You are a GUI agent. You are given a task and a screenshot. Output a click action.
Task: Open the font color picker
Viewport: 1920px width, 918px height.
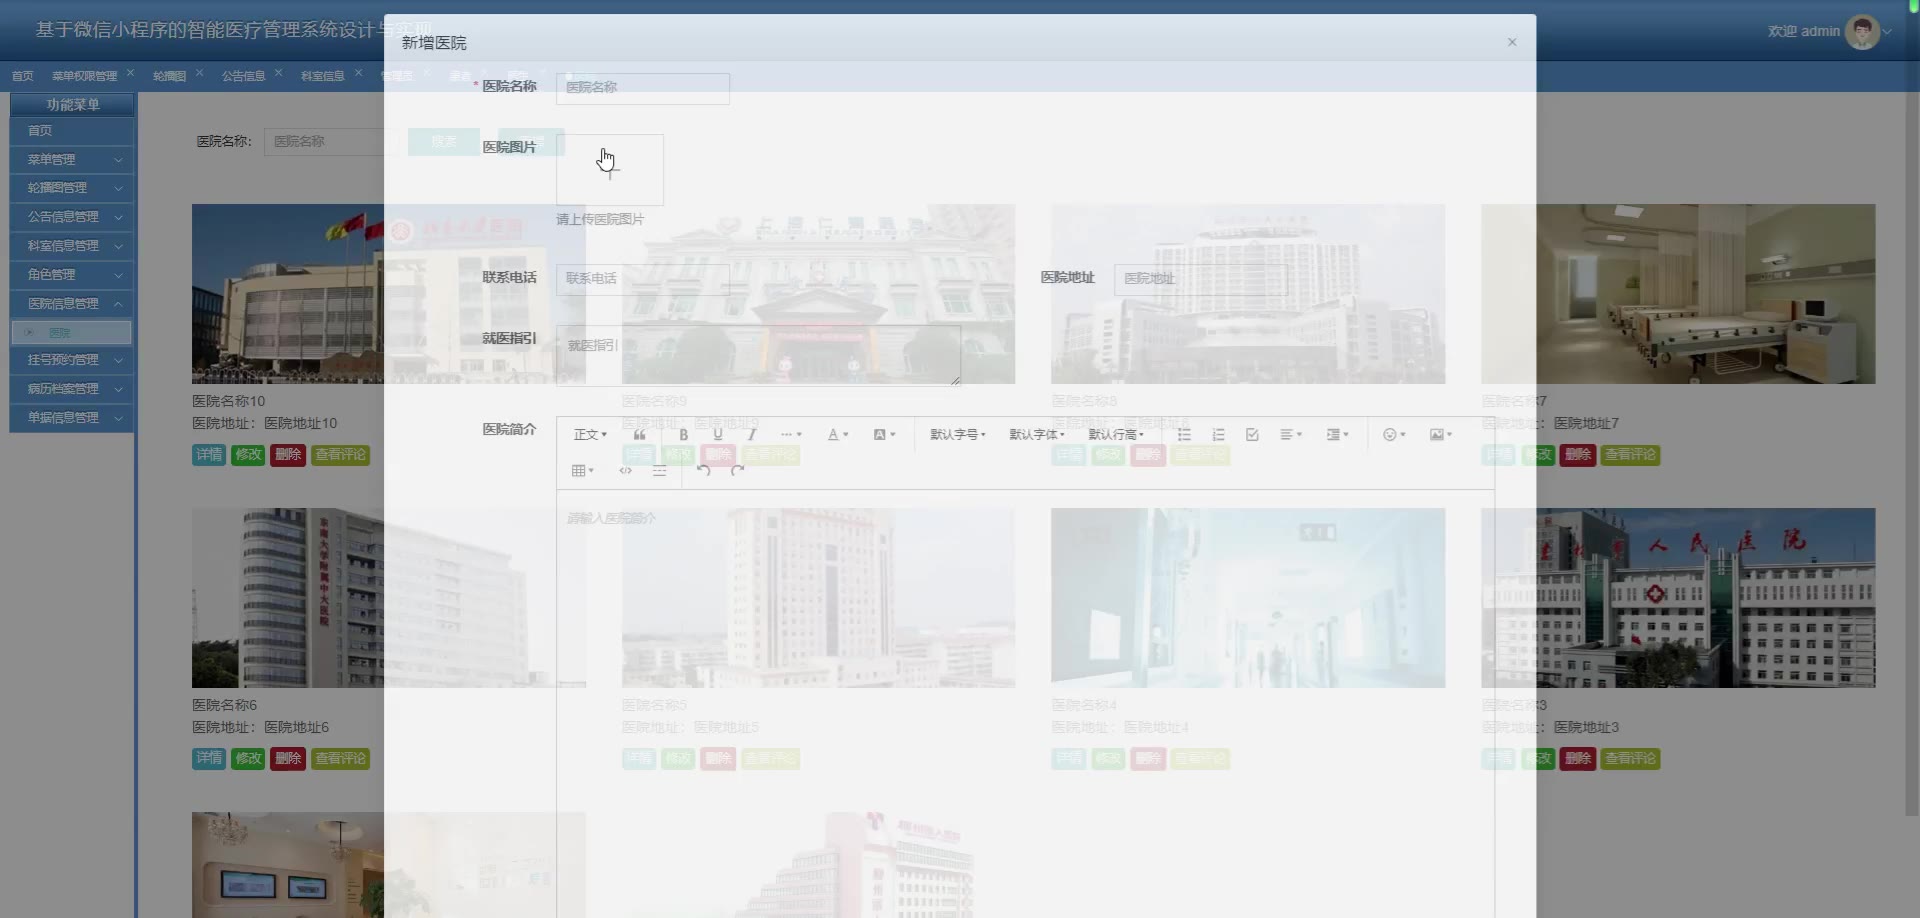pos(837,435)
